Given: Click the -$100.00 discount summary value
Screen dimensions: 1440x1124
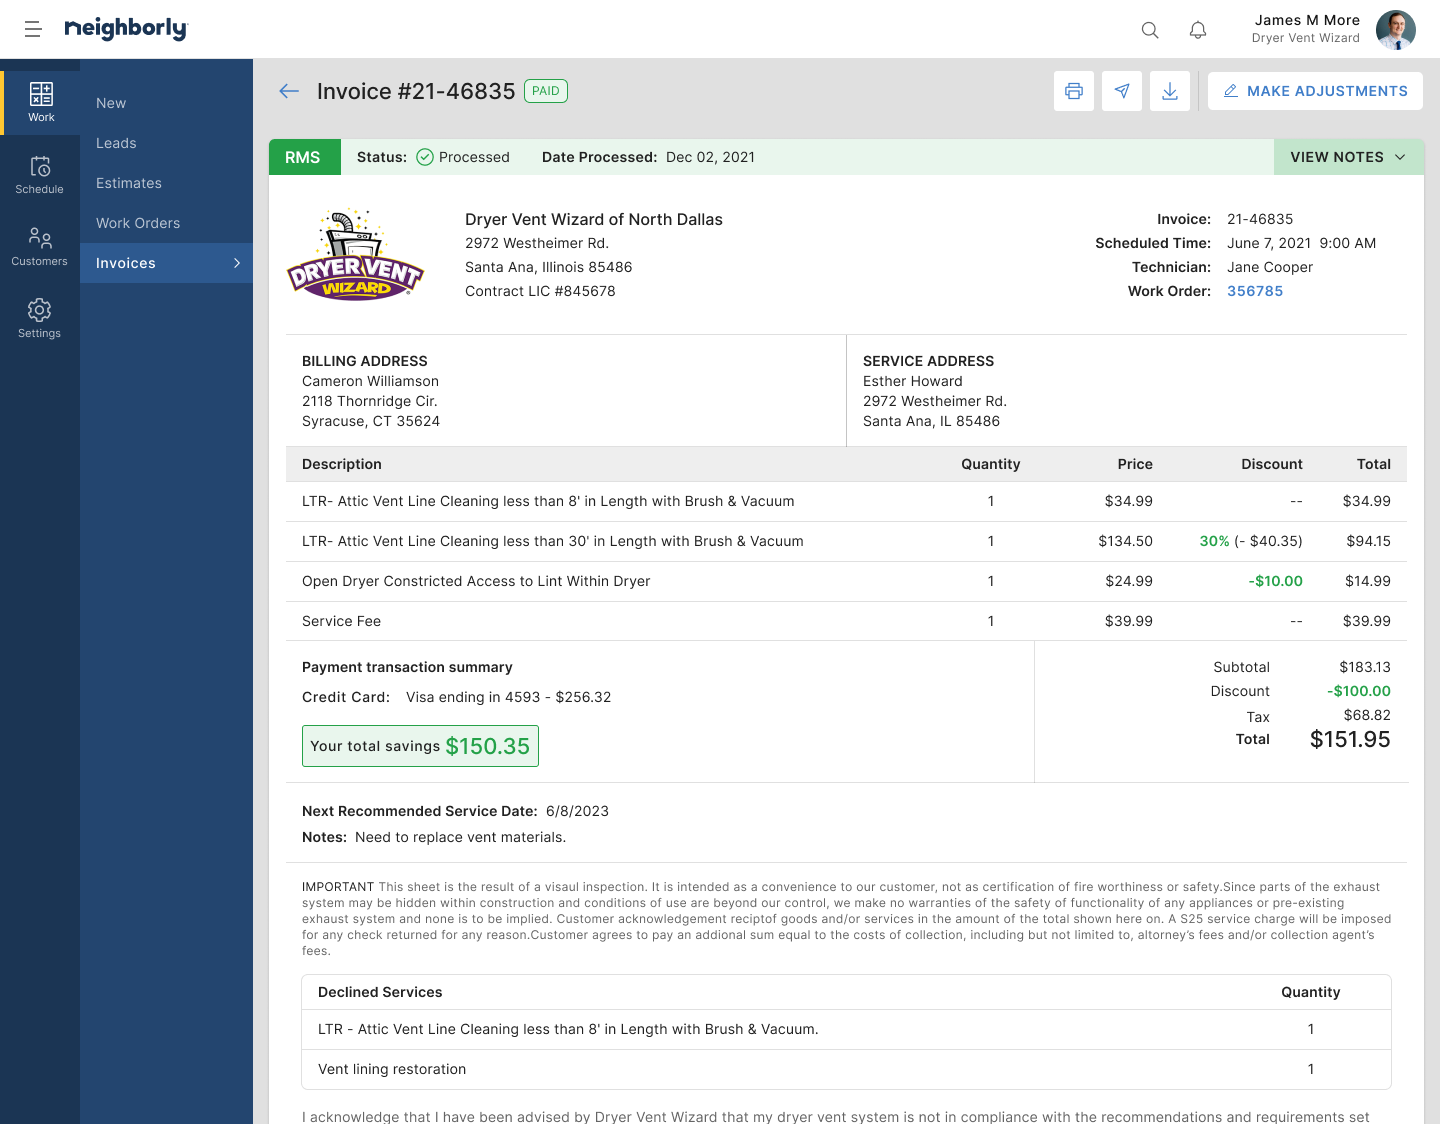Looking at the screenshot, I should click(x=1359, y=691).
